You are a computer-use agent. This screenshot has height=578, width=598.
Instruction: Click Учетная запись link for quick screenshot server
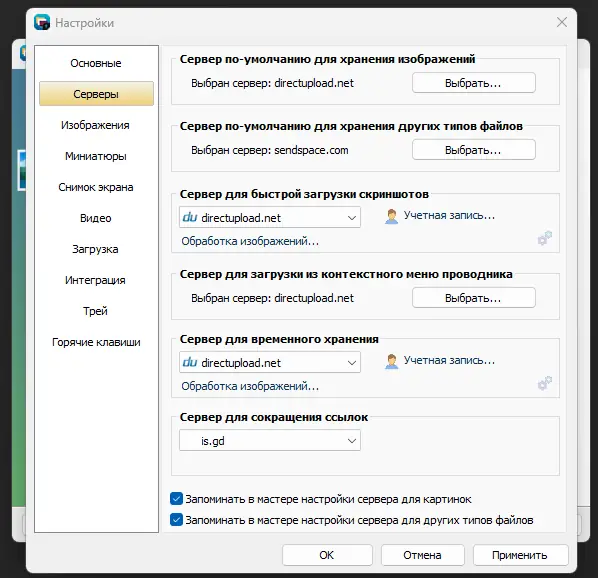[x=449, y=215]
